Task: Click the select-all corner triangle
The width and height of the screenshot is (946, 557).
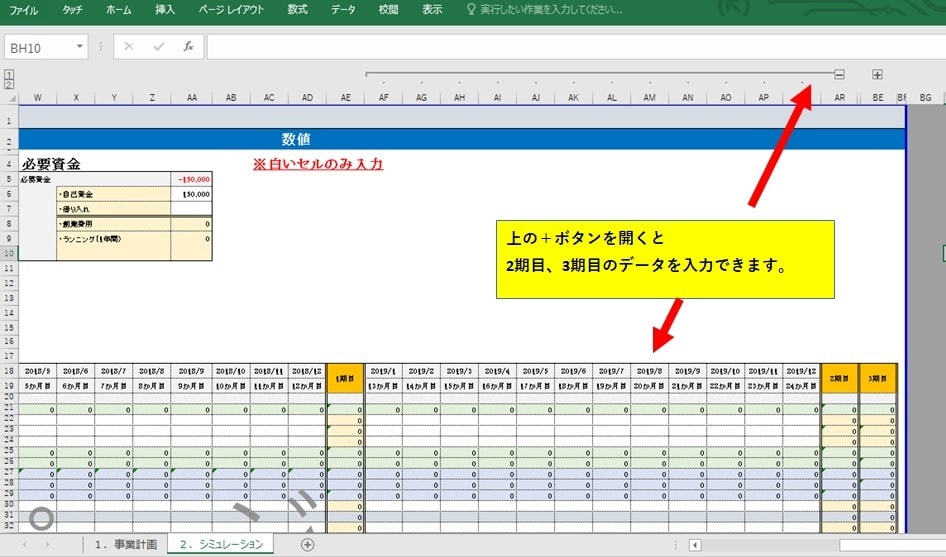Action: pyautogui.click(x=12, y=98)
